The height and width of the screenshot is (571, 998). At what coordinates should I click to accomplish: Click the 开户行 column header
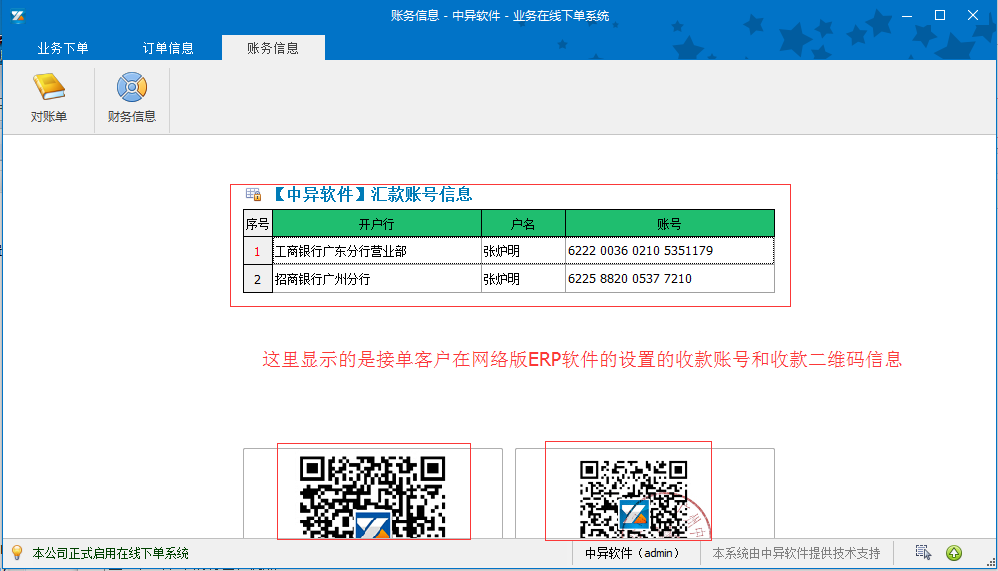377,224
